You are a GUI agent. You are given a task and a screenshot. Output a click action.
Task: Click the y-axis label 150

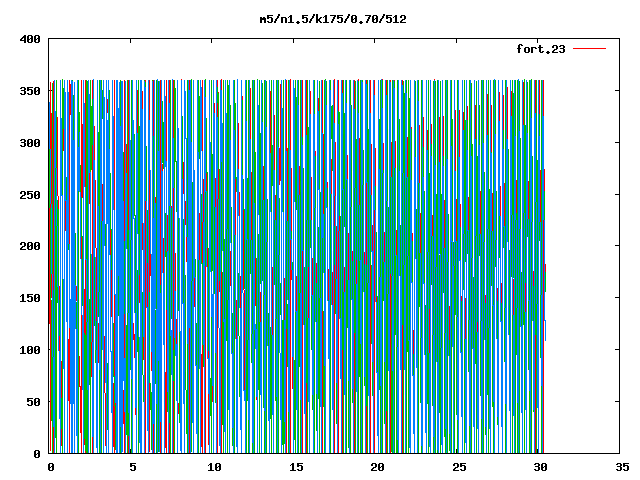(30, 298)
